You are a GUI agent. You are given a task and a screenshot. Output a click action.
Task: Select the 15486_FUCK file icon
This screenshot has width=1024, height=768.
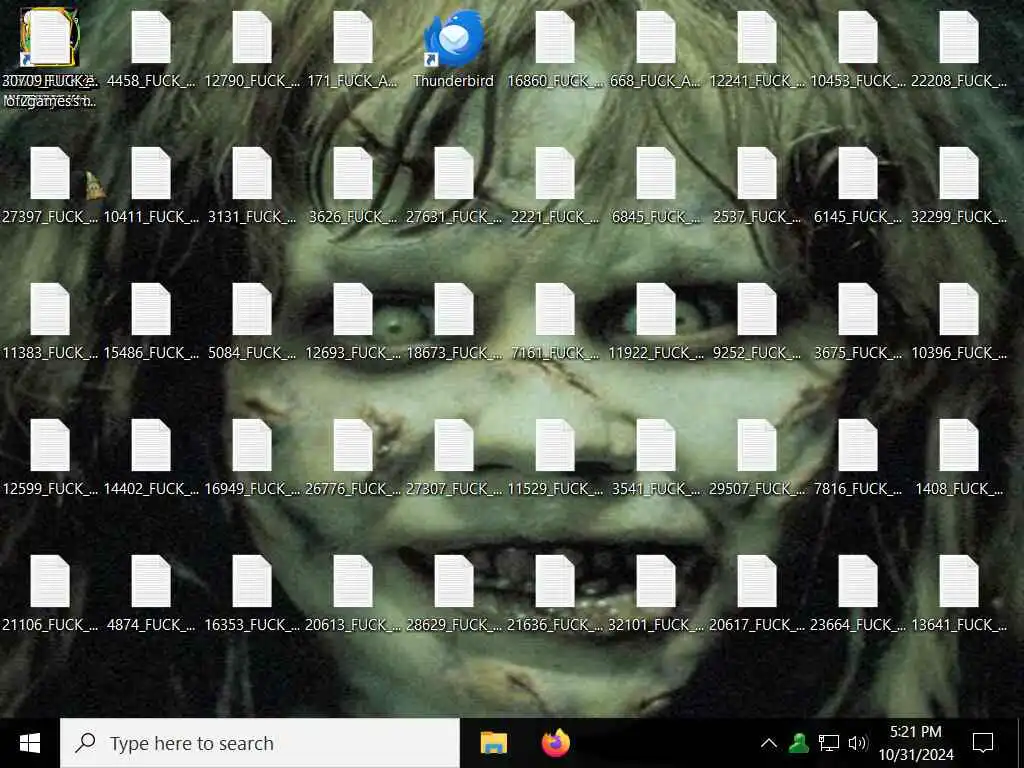click(151, 310)
